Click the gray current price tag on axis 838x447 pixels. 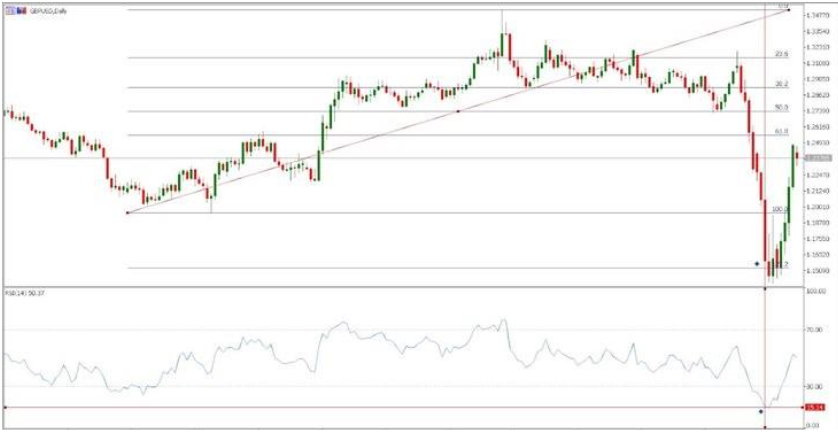817,158
